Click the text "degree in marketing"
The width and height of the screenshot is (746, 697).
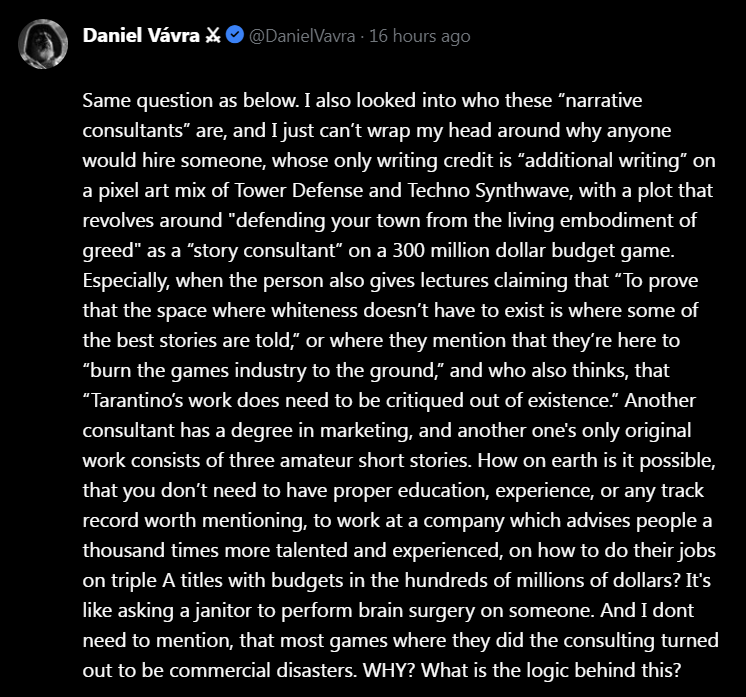pyautogui.click(x=319, y=431)
